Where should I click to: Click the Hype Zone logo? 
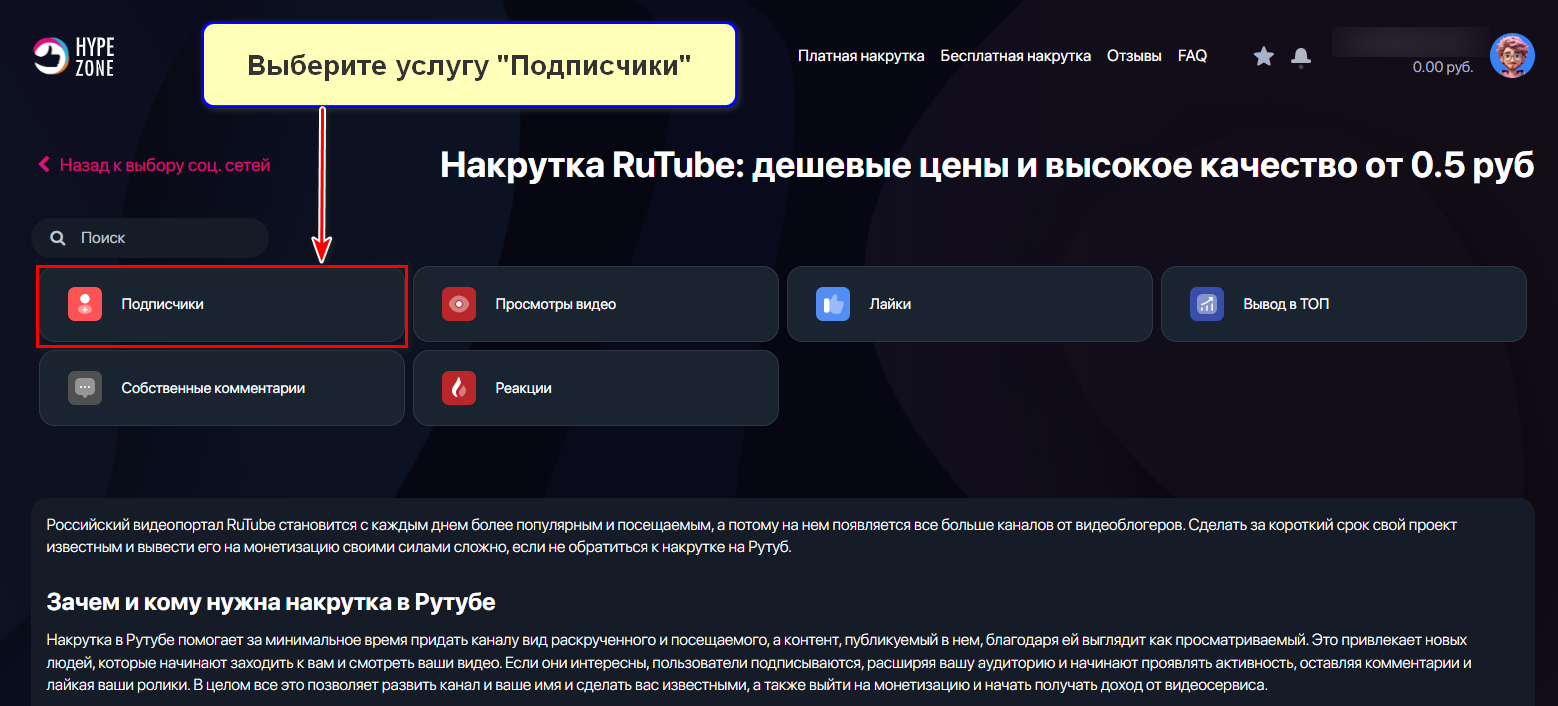[73, 56]
